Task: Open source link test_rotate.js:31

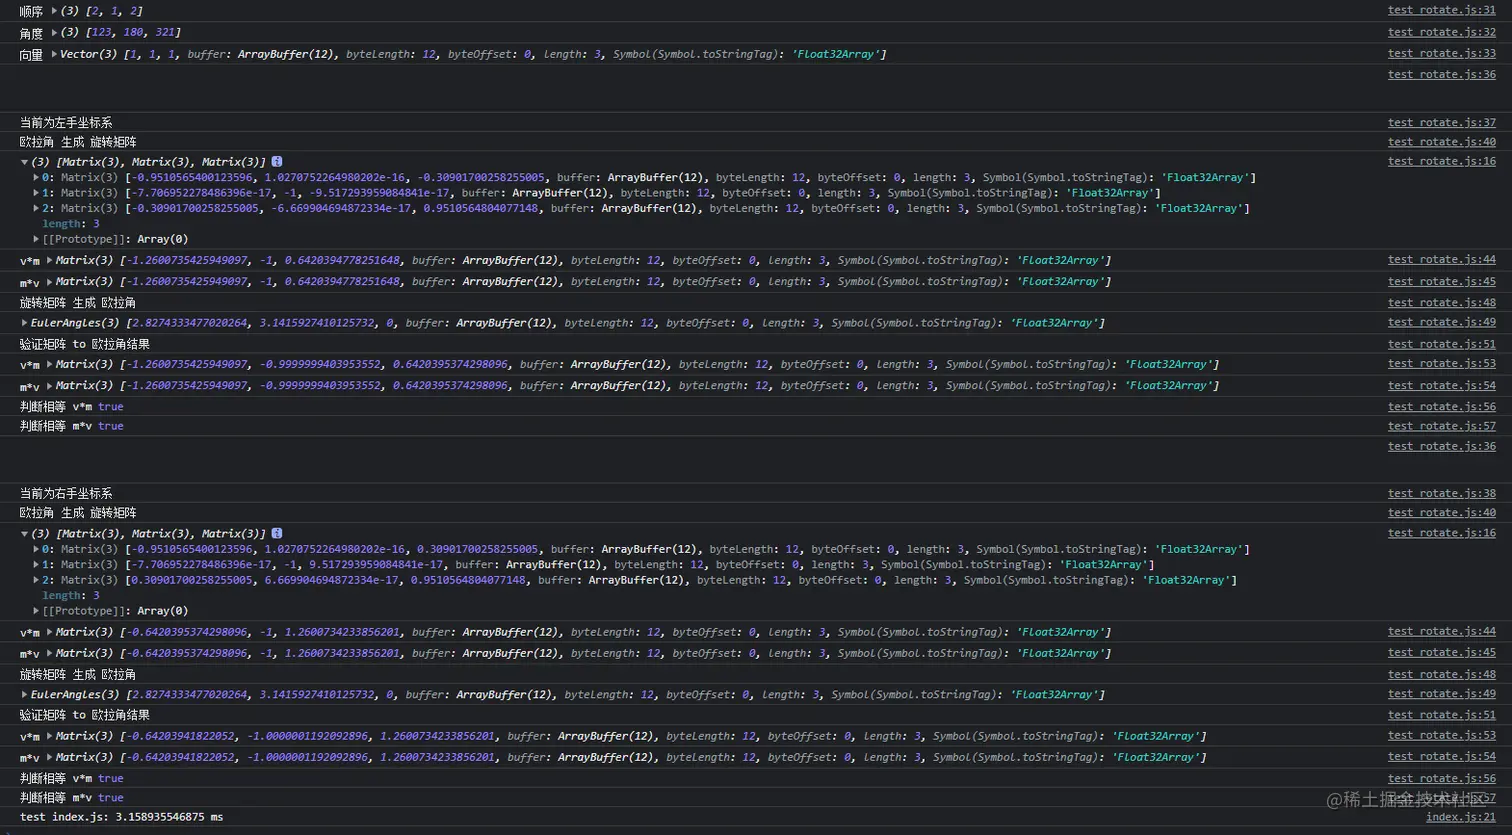Action: 1442,10
